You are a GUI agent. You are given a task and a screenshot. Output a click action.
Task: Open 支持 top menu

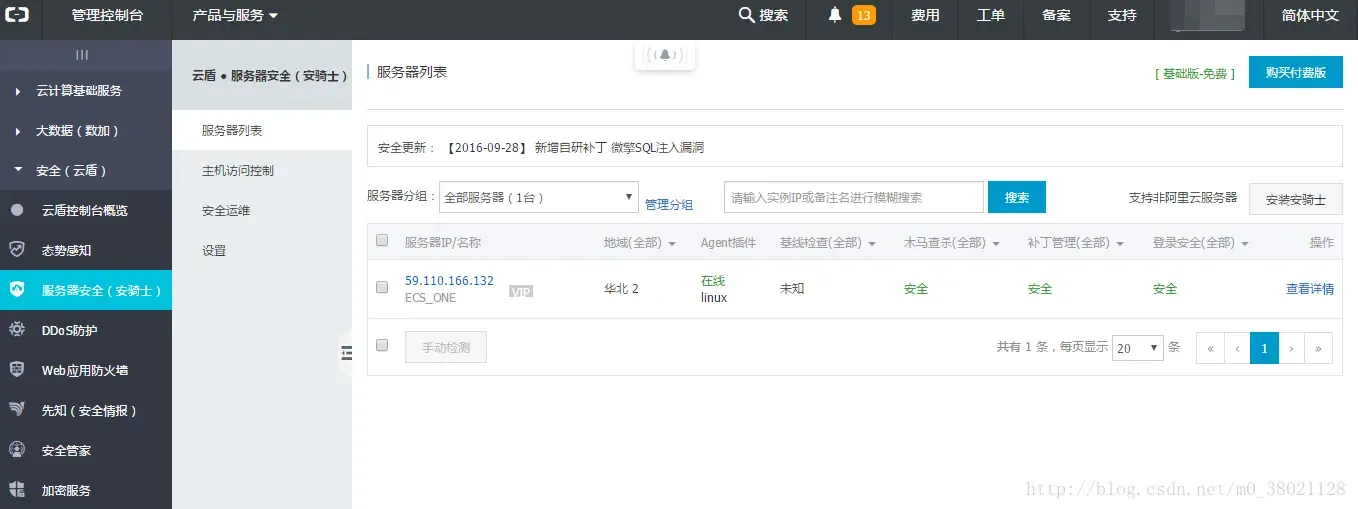(x=1122, y=15)
